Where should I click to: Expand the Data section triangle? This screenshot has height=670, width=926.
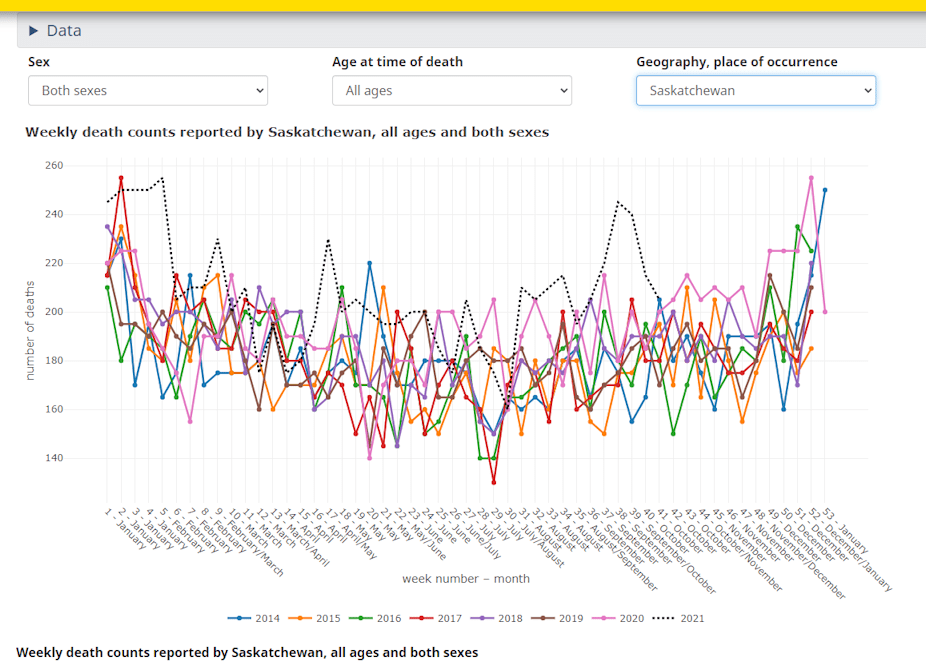pyautogui.click(x=33, y=31)
